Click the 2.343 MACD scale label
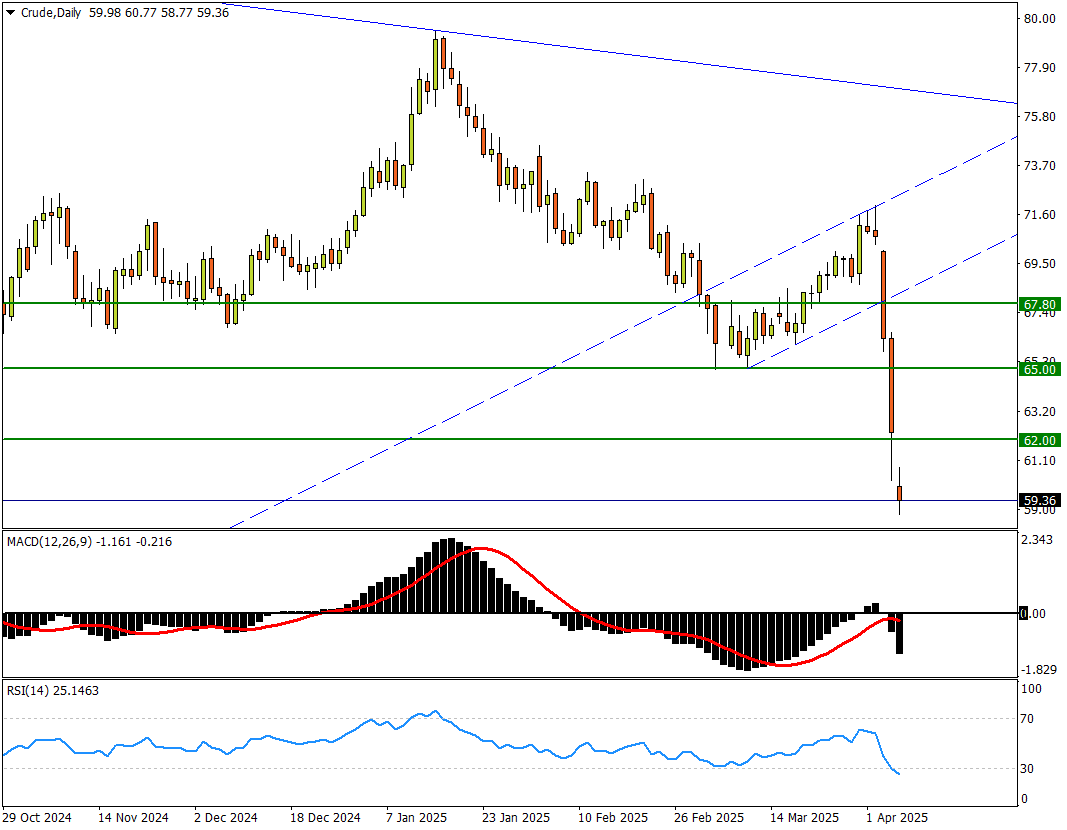Image resolution: width=1067 pixels, height=830 pixels. (x=1039, y=541)
